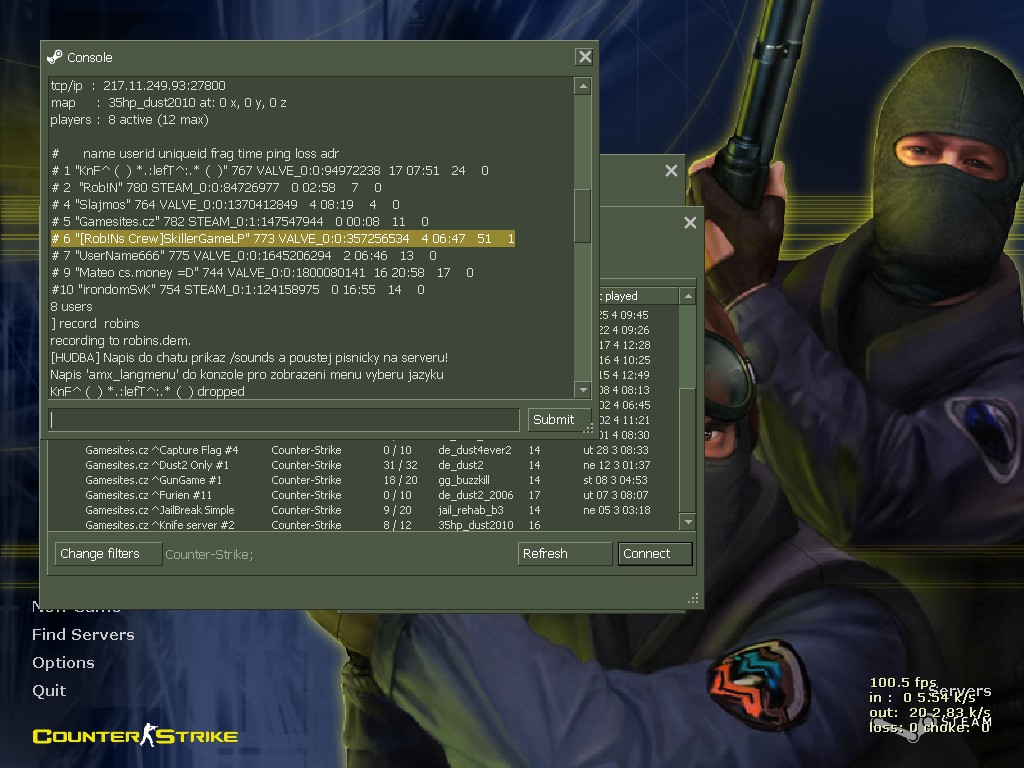Click the jail_rehab_b3 map cell
Screen dimensions: 1024x768
(471, 510)
